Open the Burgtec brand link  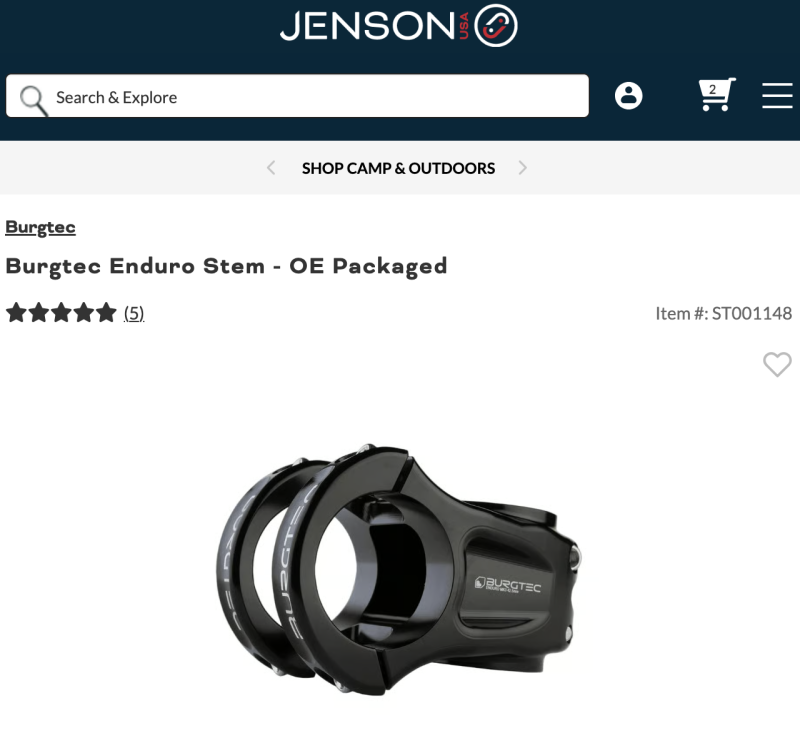(40, 228)
